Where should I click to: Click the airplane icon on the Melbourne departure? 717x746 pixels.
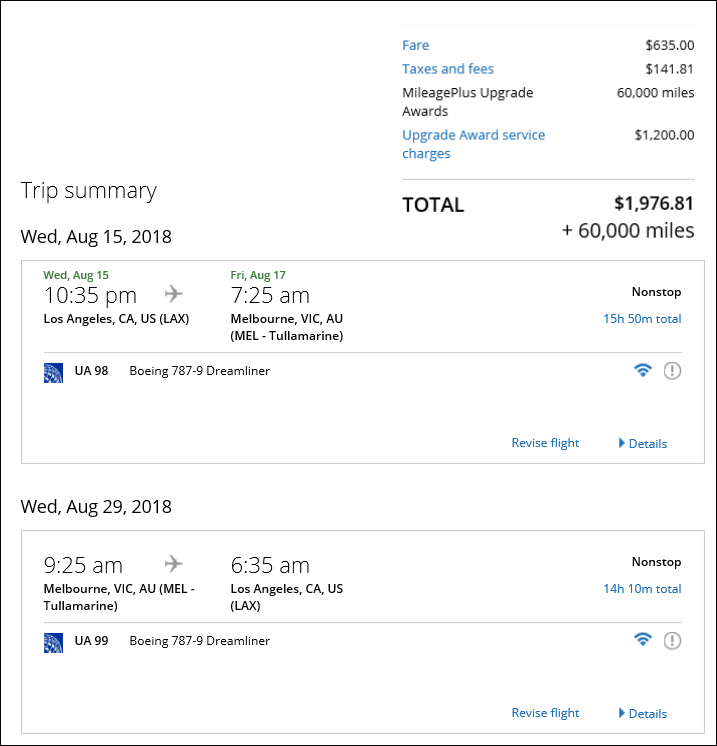pyautogui.click(x=174, y=564)
